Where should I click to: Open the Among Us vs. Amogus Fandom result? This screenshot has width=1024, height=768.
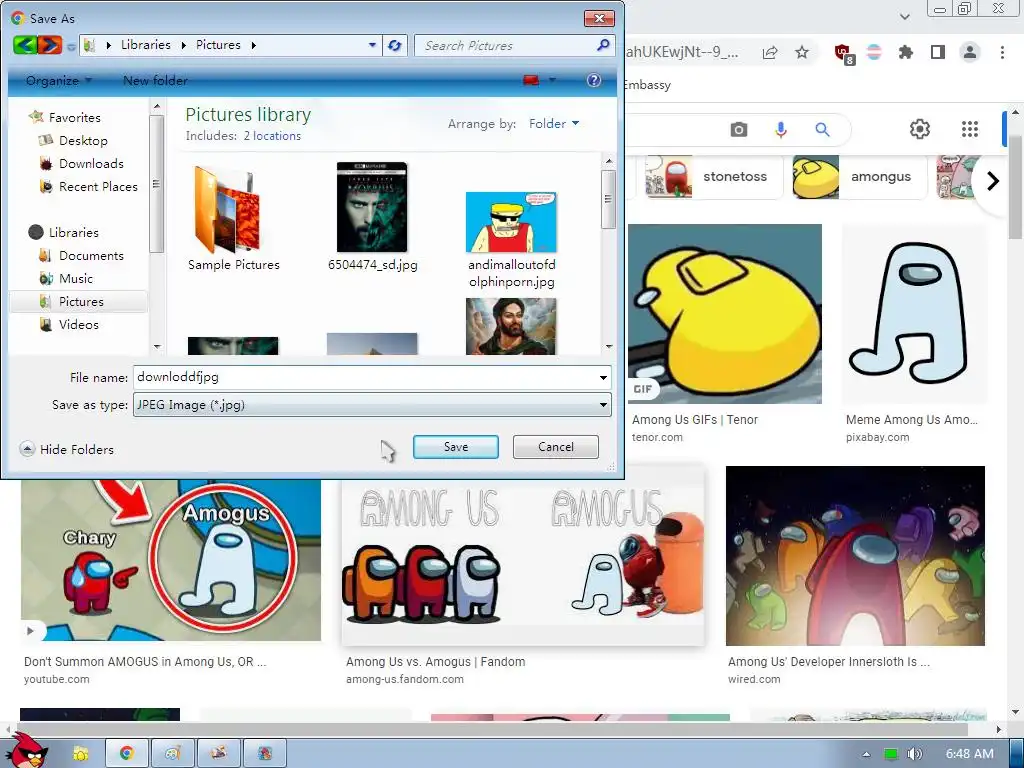tap(522, 555)
